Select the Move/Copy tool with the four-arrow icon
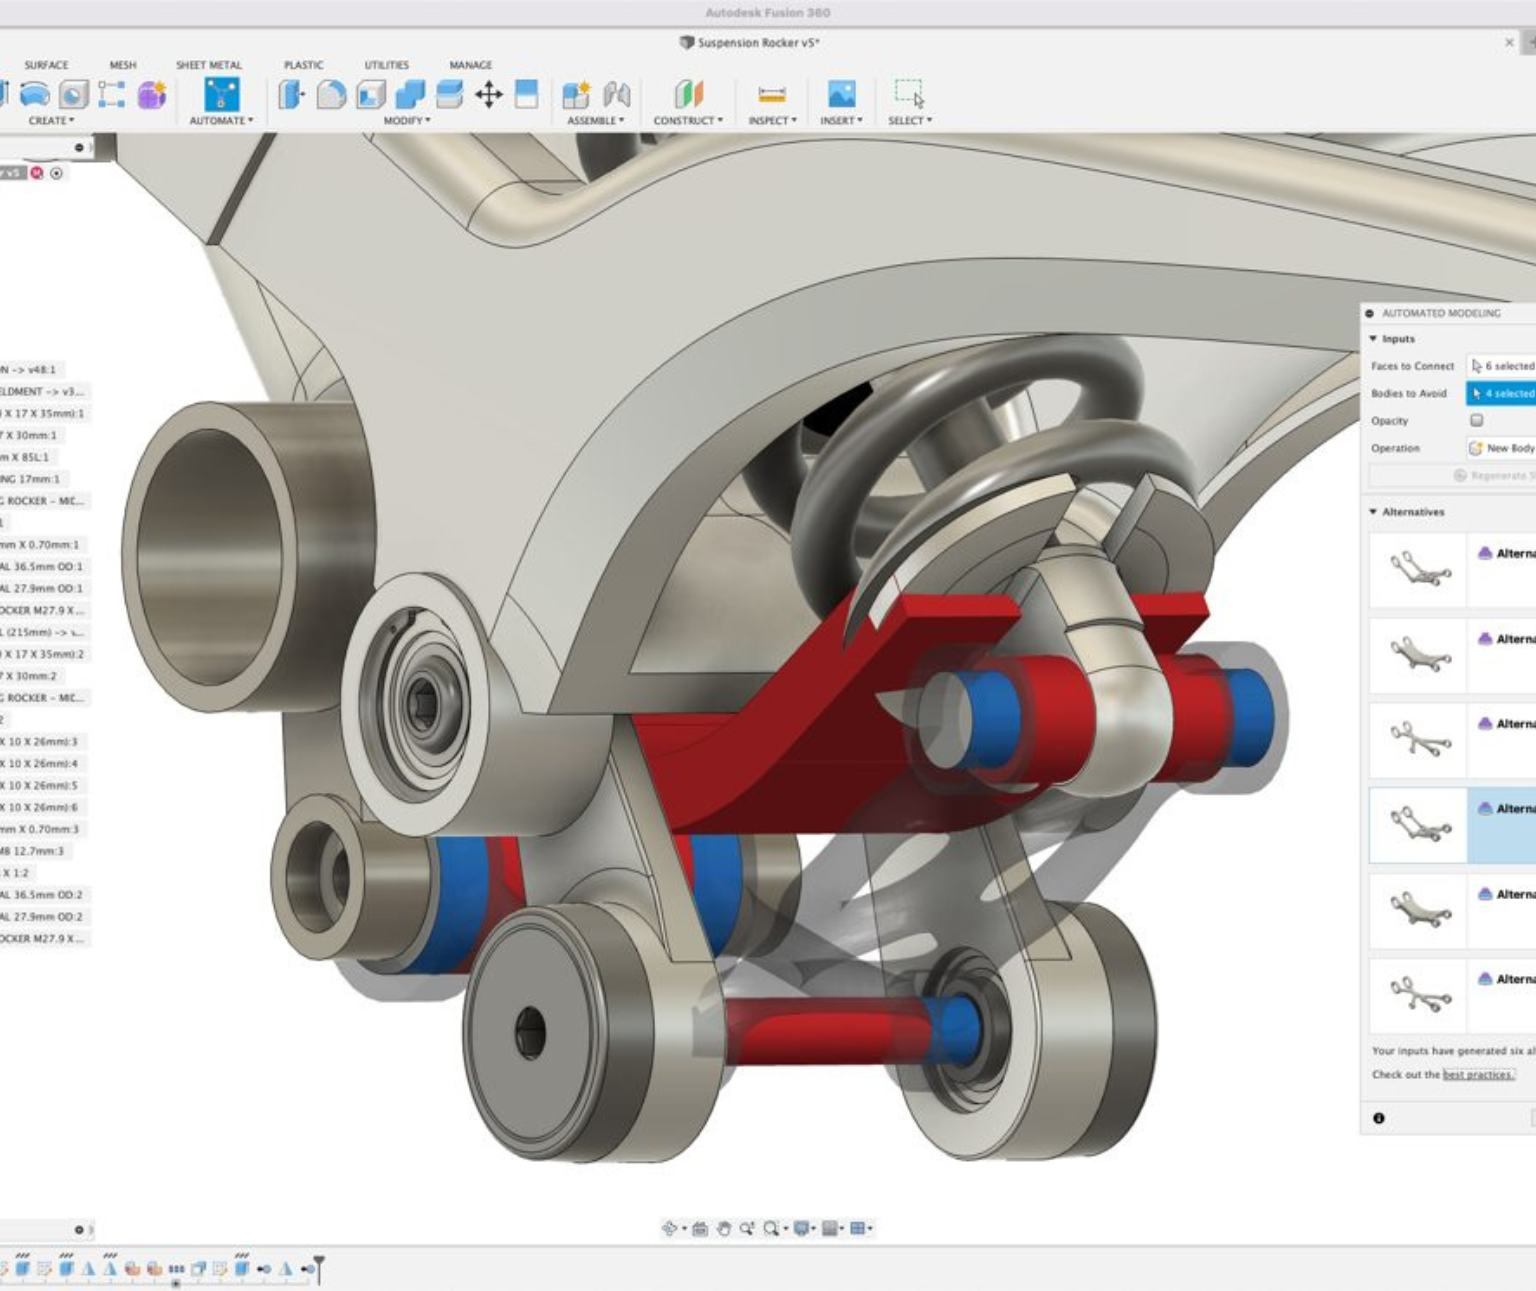 click(488, 95)
